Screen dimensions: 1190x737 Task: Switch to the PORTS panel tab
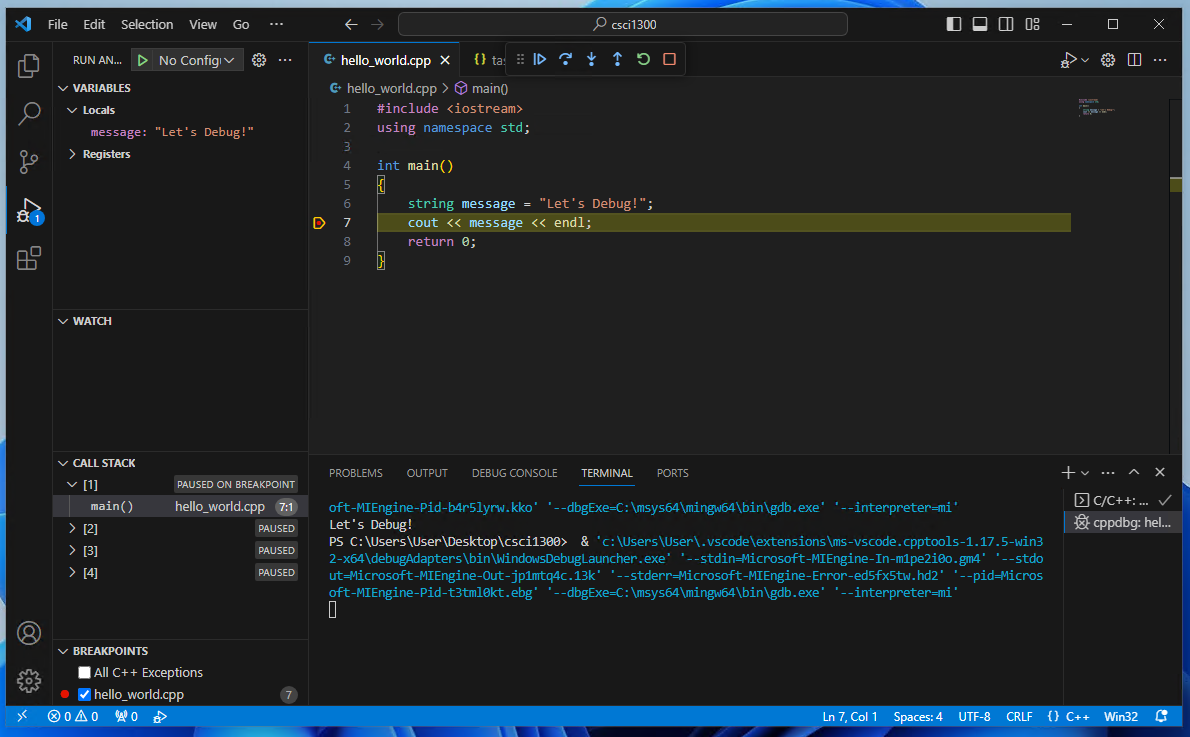672,473
